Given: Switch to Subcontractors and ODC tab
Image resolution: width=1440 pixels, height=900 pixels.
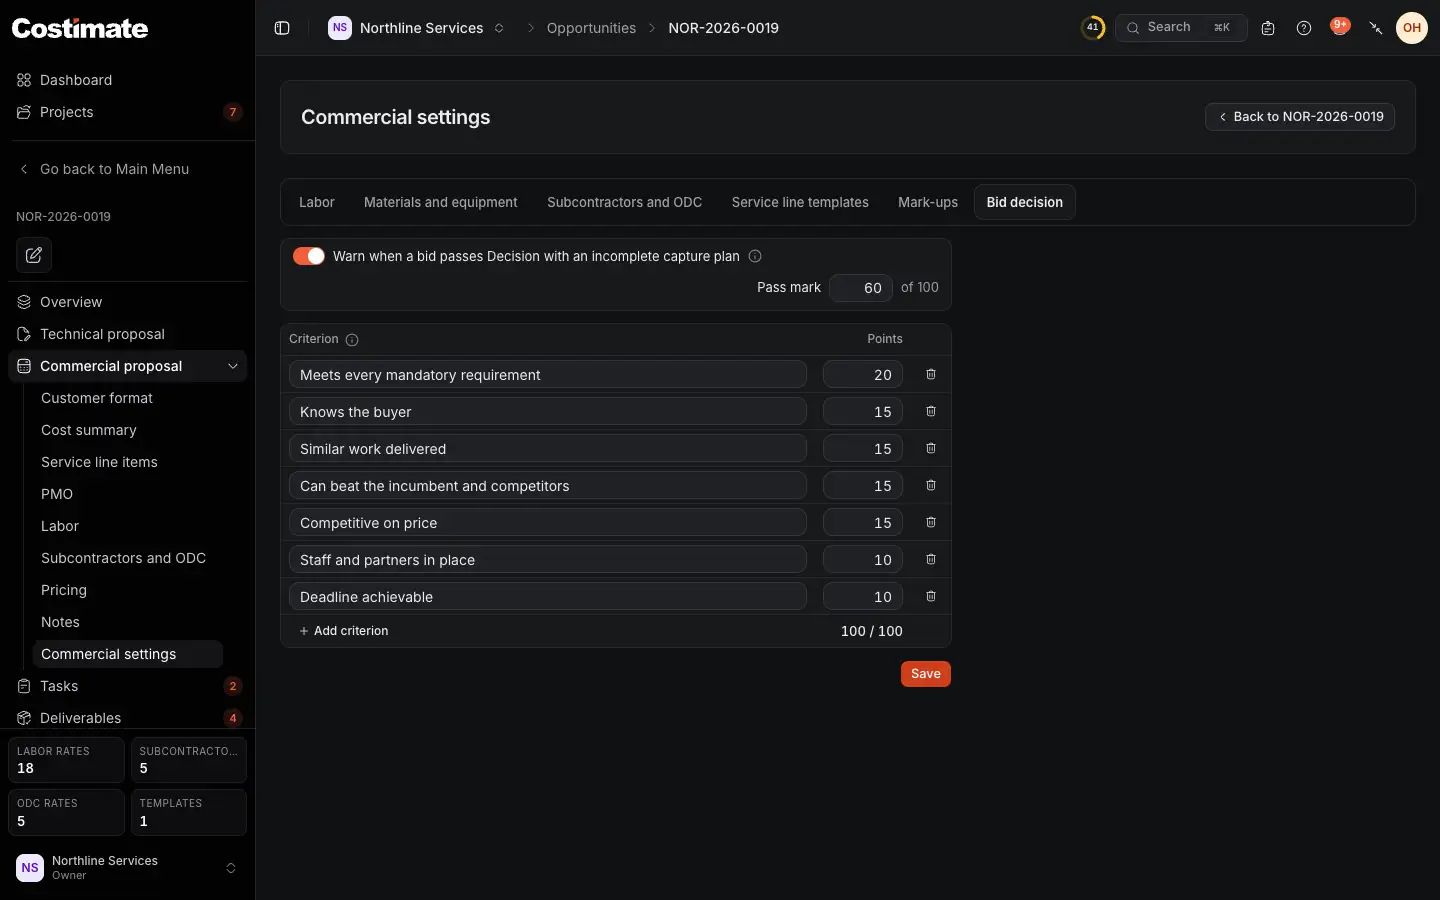Looking at the screenshot, I should tap(625, 202).
